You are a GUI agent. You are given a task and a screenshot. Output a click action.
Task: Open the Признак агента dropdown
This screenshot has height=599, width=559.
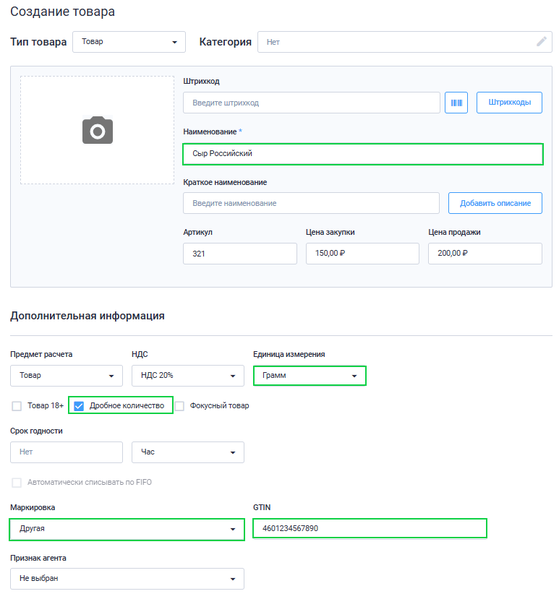(x=127, y=579)
